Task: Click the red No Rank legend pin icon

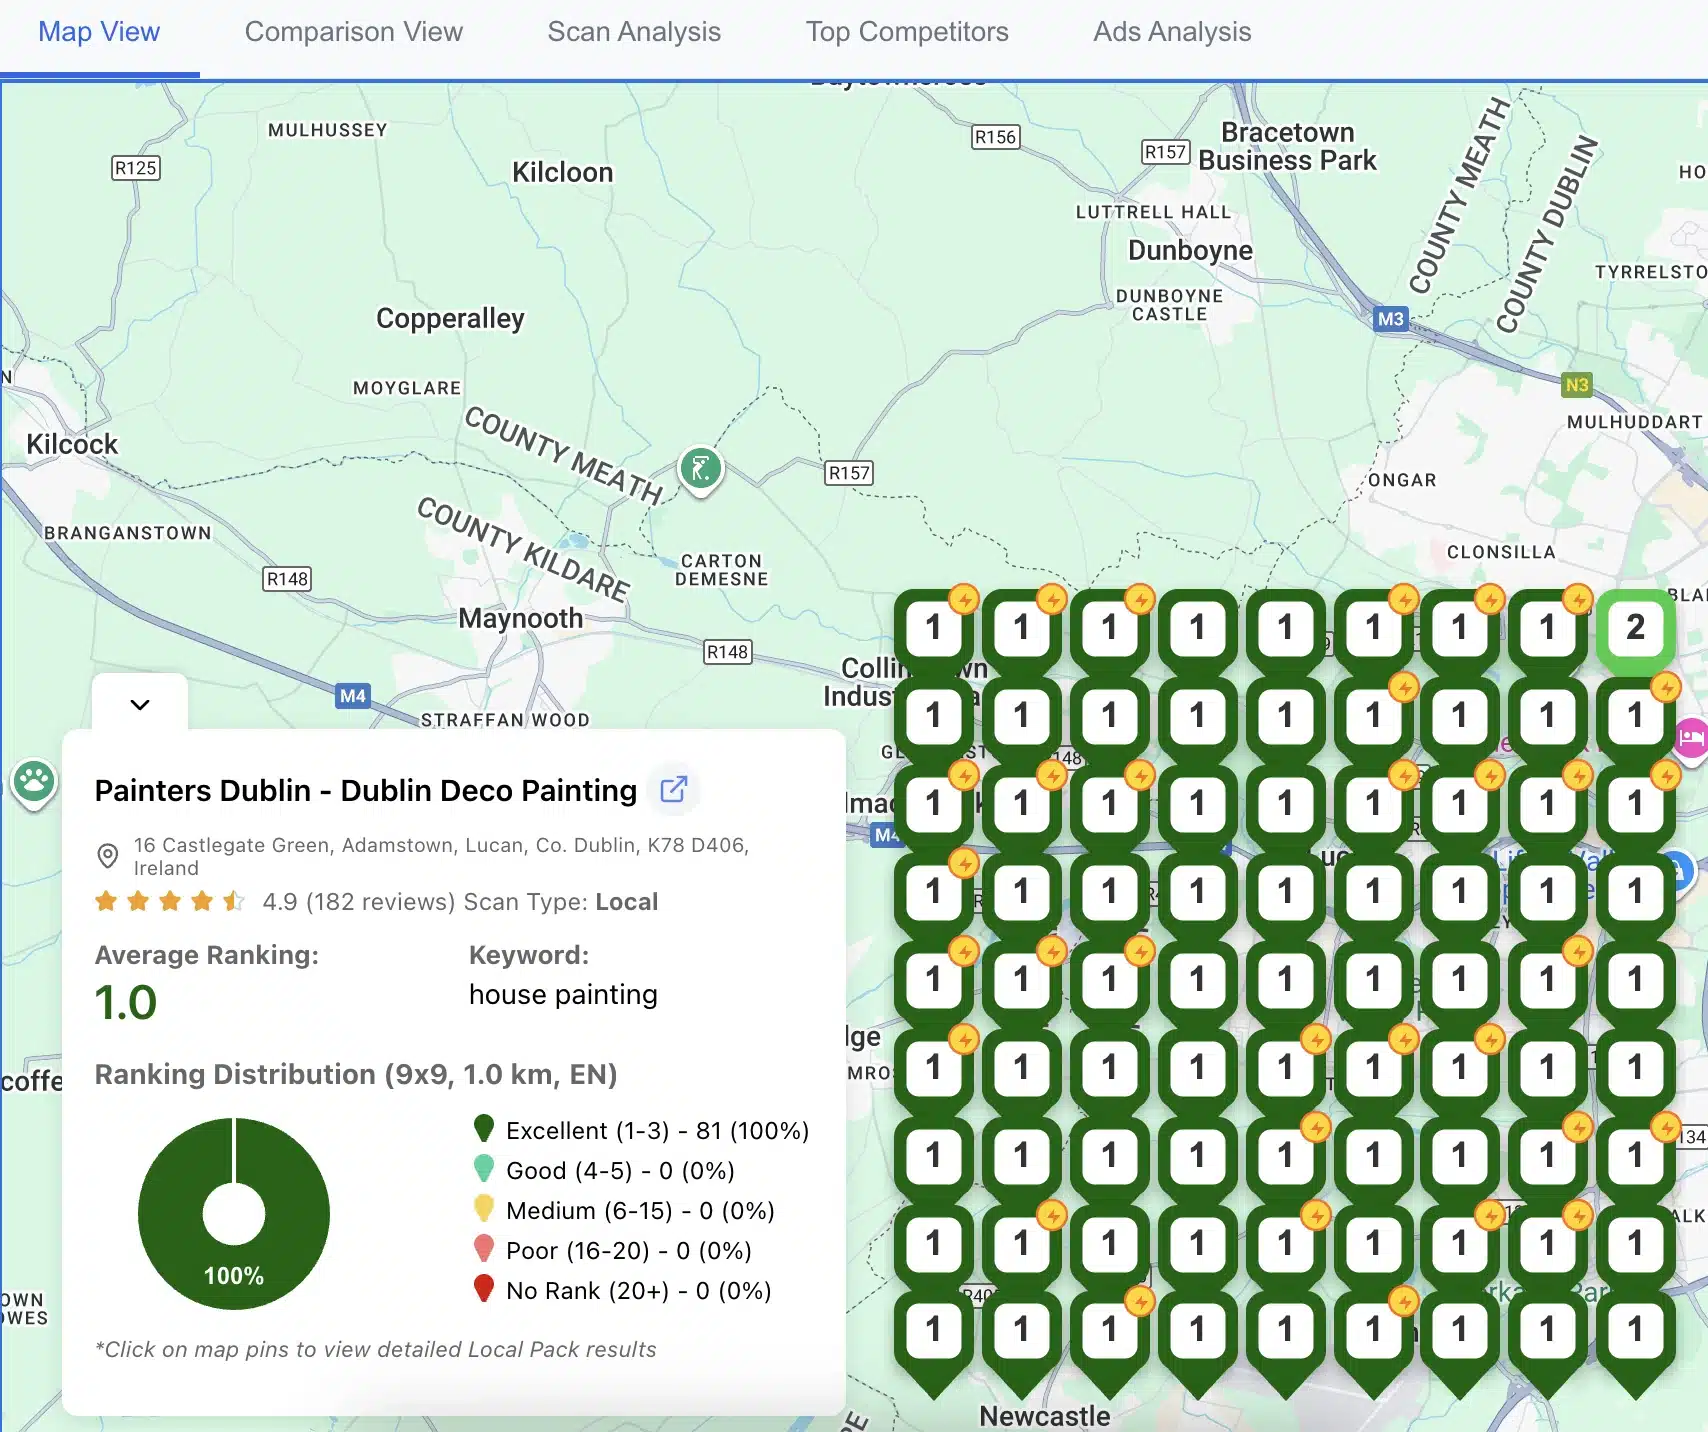Action: tap(484, 1290)
